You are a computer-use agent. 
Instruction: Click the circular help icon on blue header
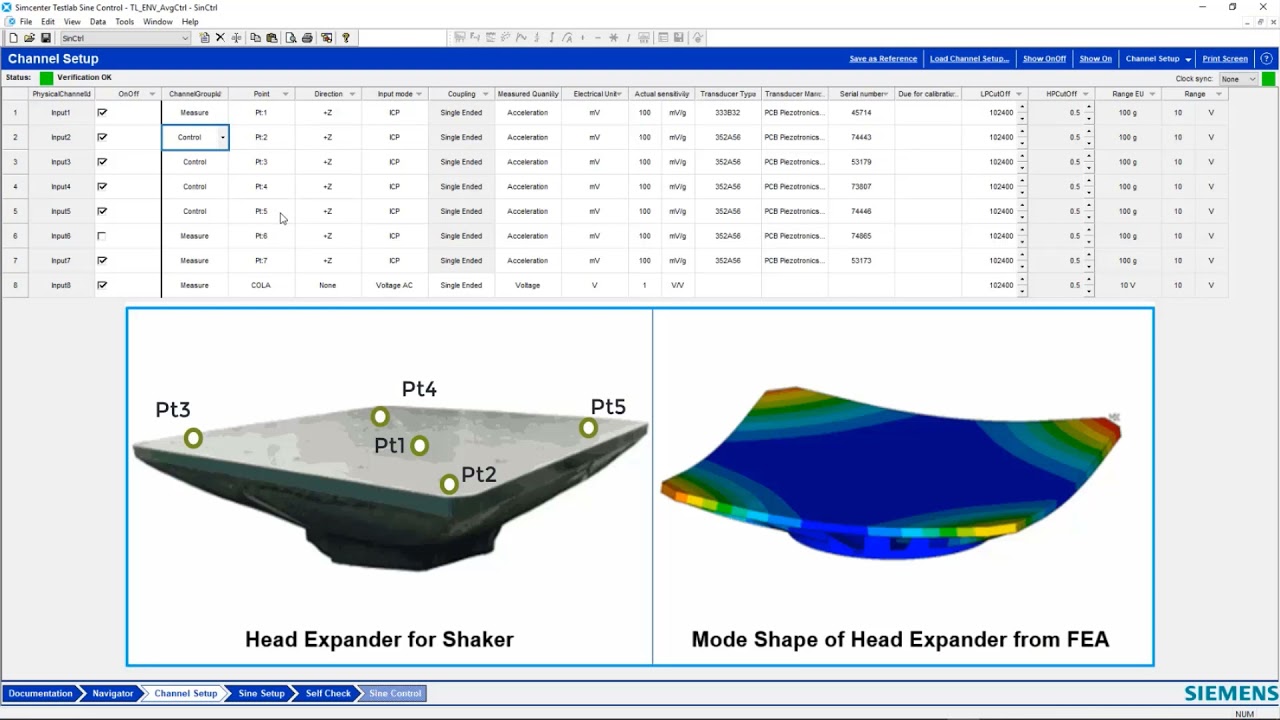(1266, 59)
